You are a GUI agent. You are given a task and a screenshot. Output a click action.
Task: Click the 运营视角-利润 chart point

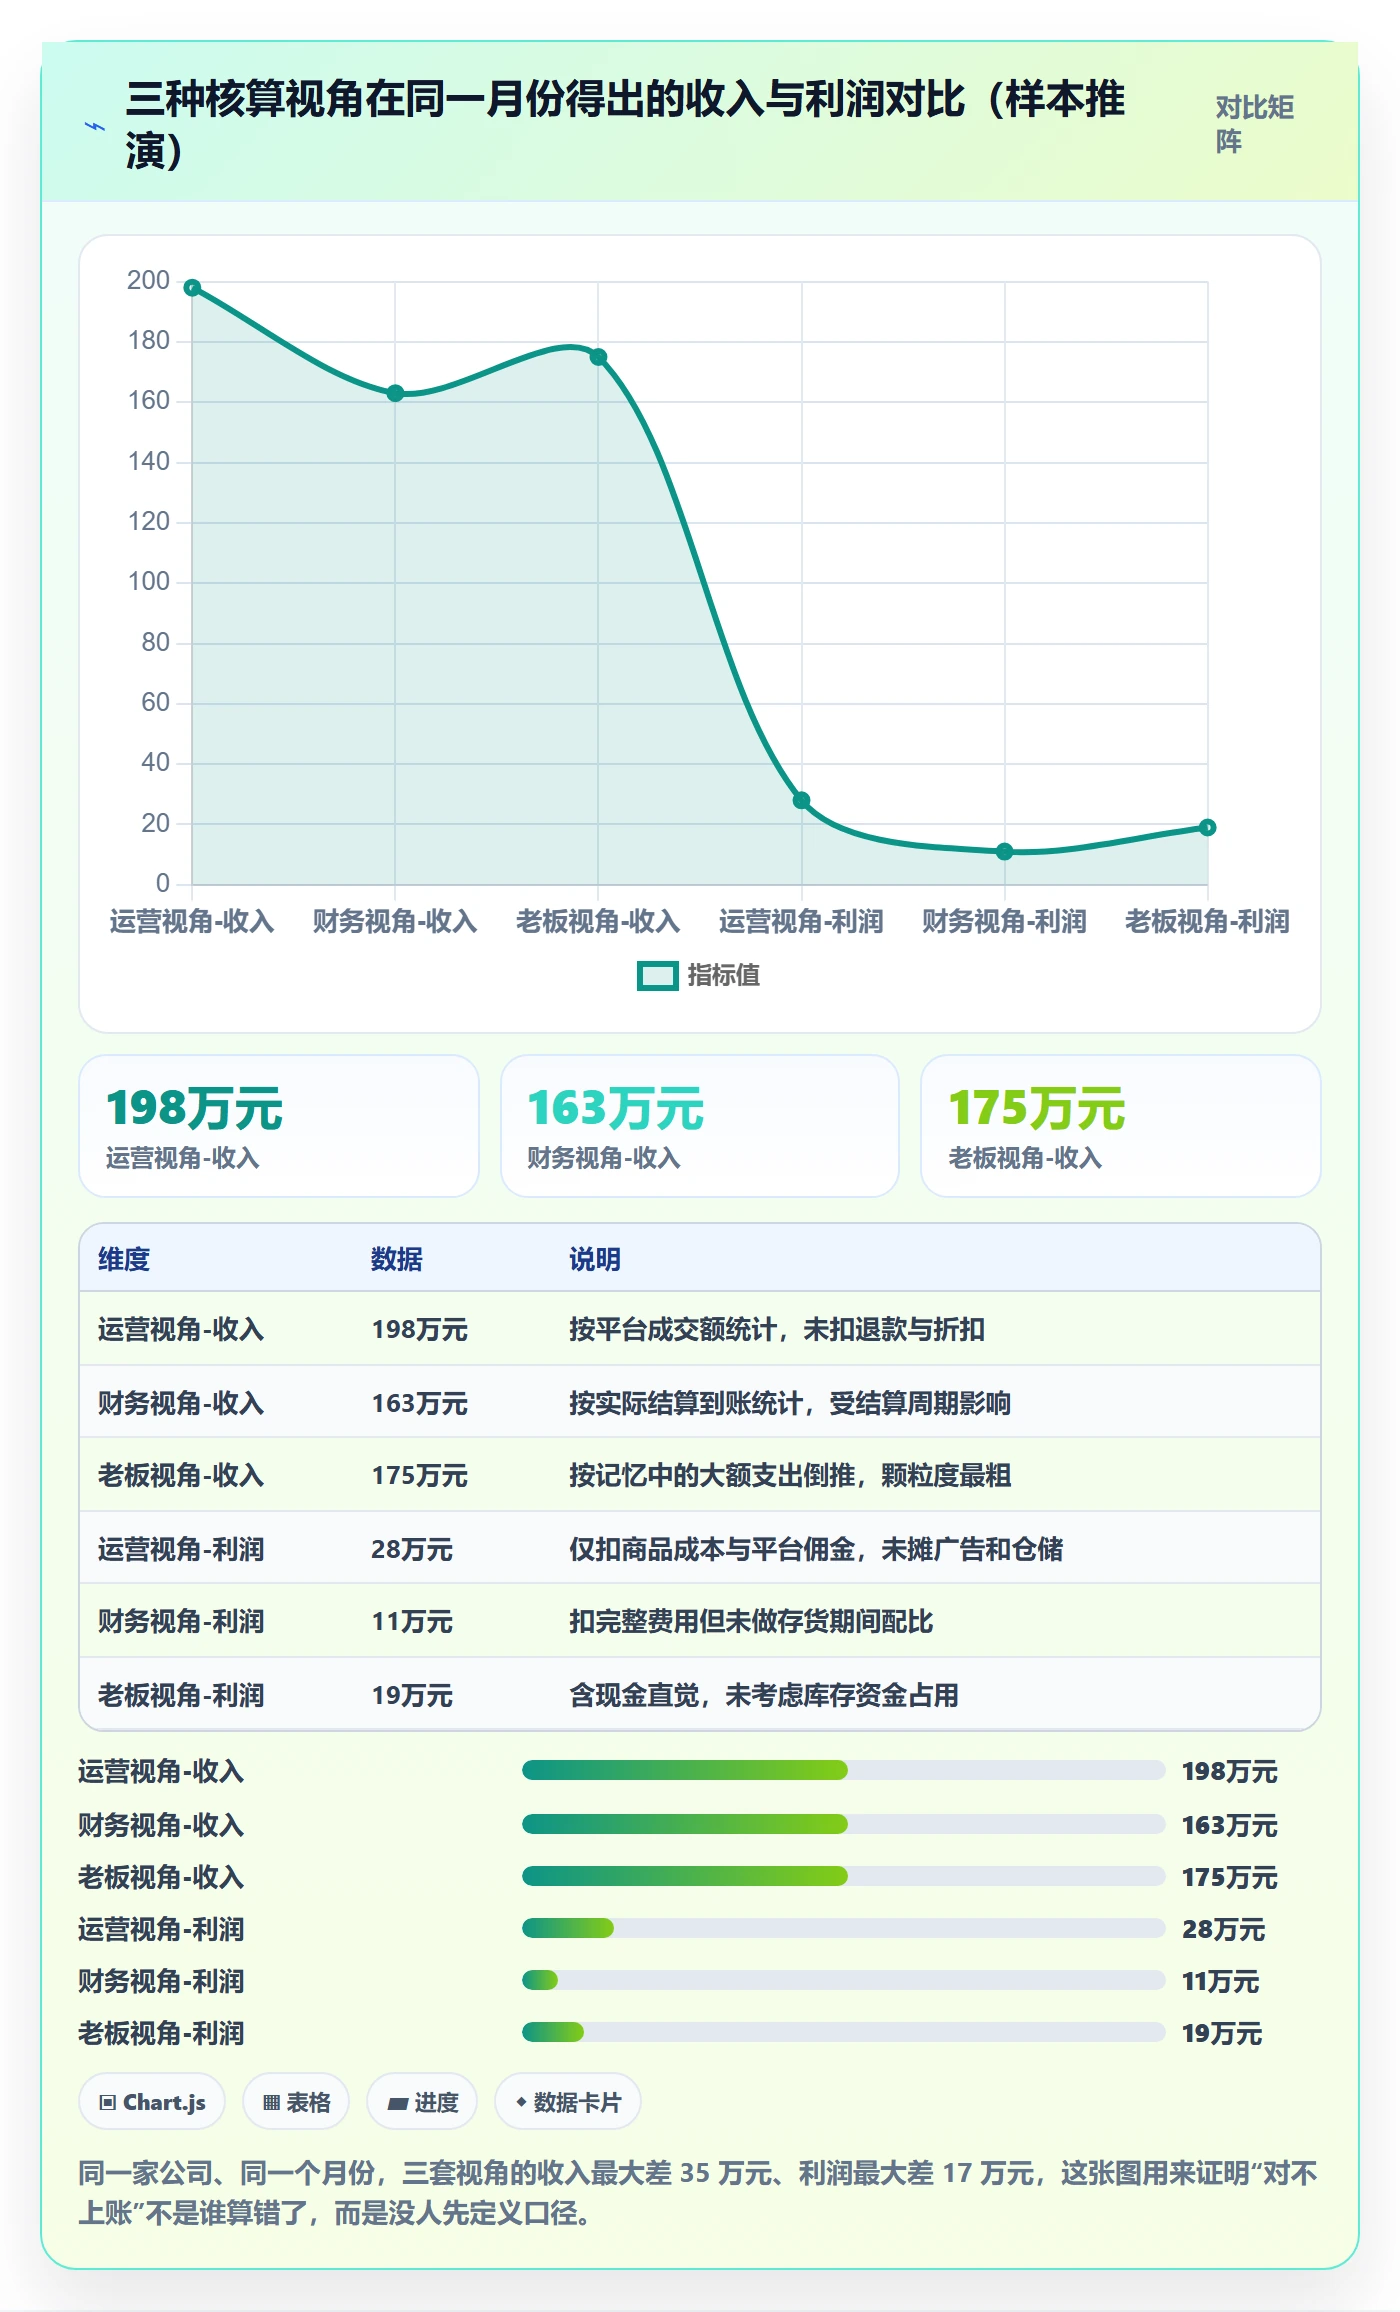802,801
